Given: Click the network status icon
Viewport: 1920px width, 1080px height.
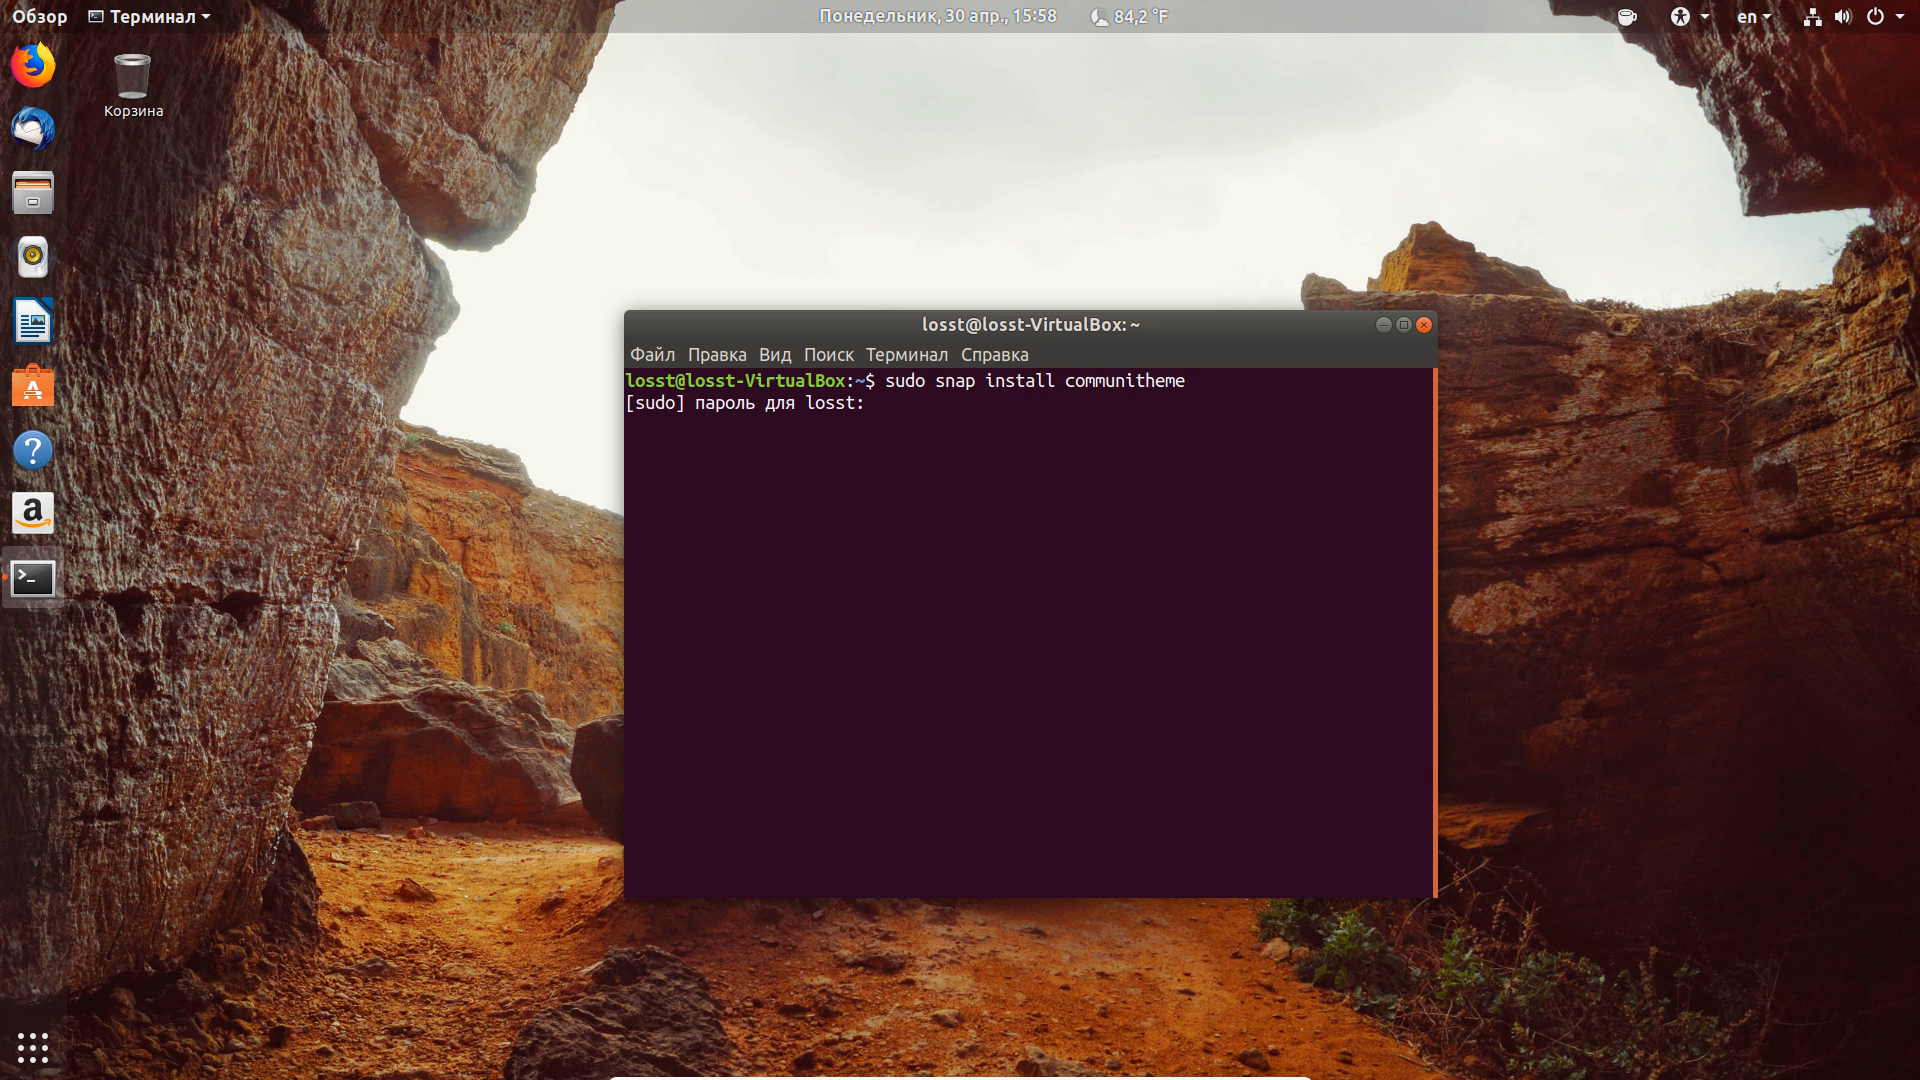Looking at the screenshot, I should pos(1812,17).
